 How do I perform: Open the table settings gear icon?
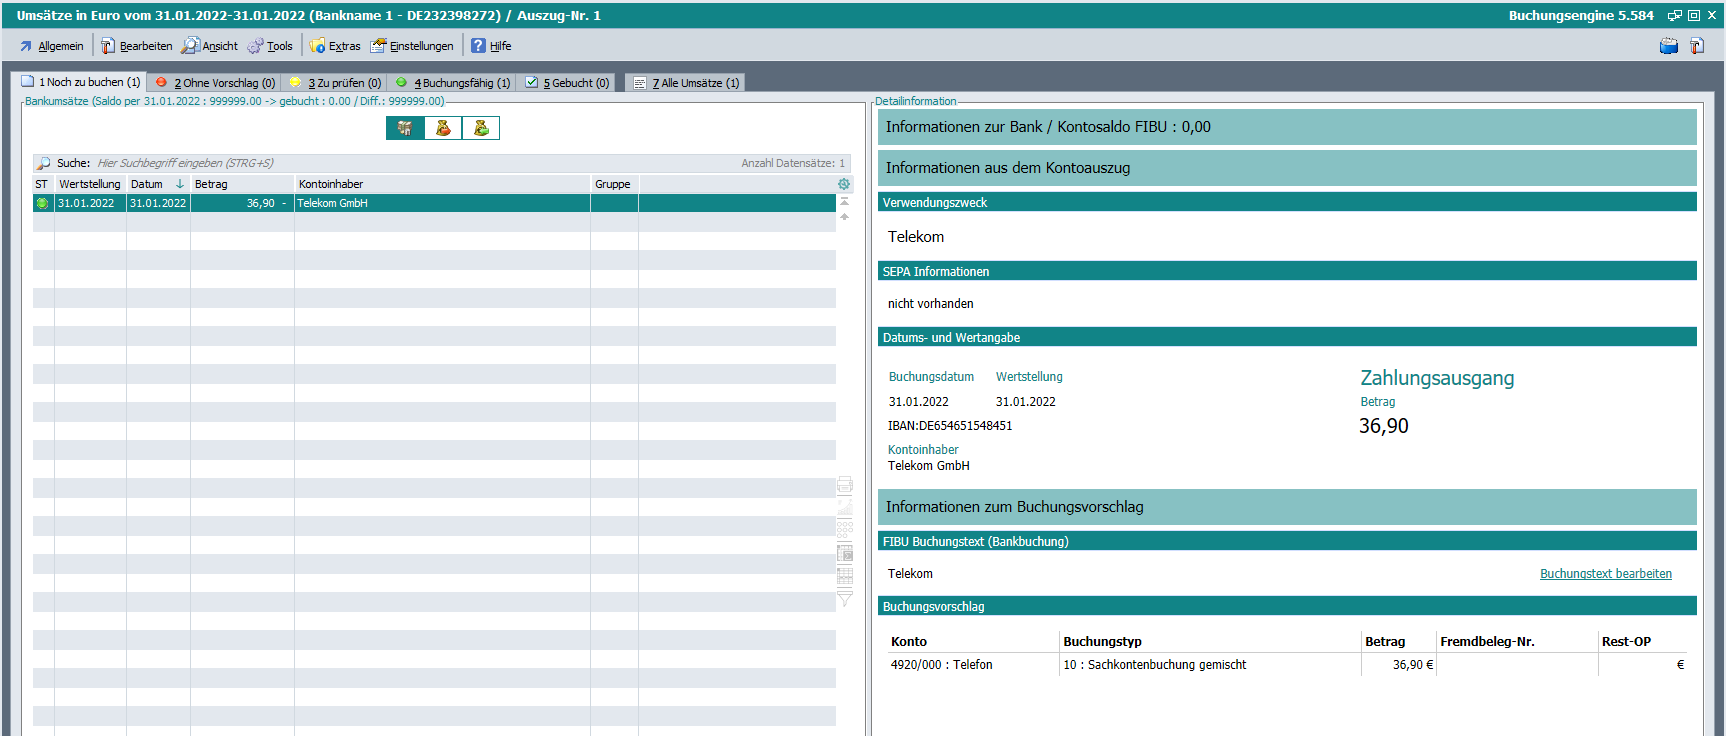coord(844,184)
